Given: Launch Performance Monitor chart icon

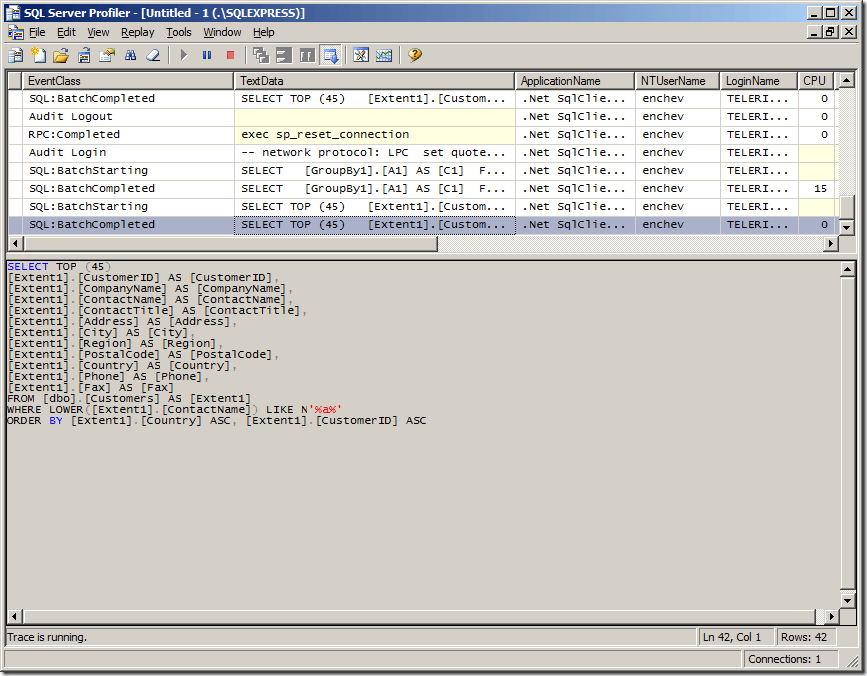Looking at the screenshot, I should point(384,55).
